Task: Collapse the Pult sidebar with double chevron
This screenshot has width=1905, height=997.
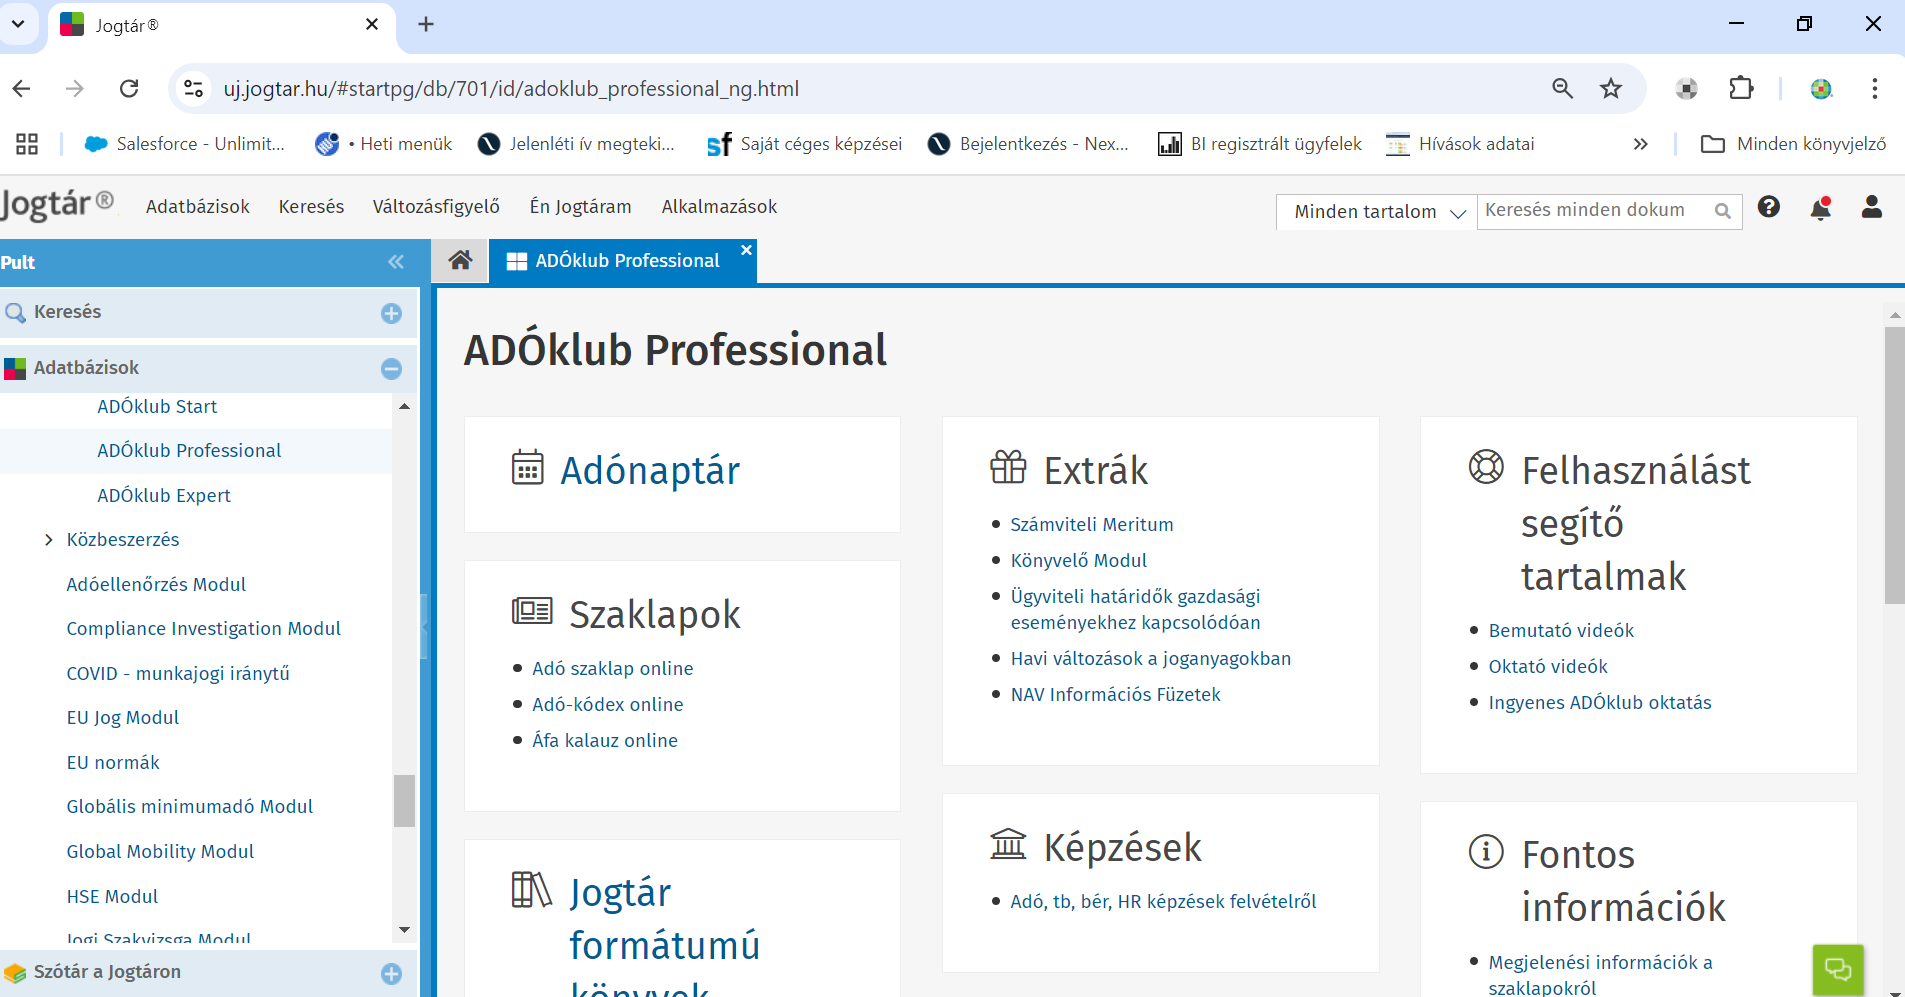Action: point(396,262)
